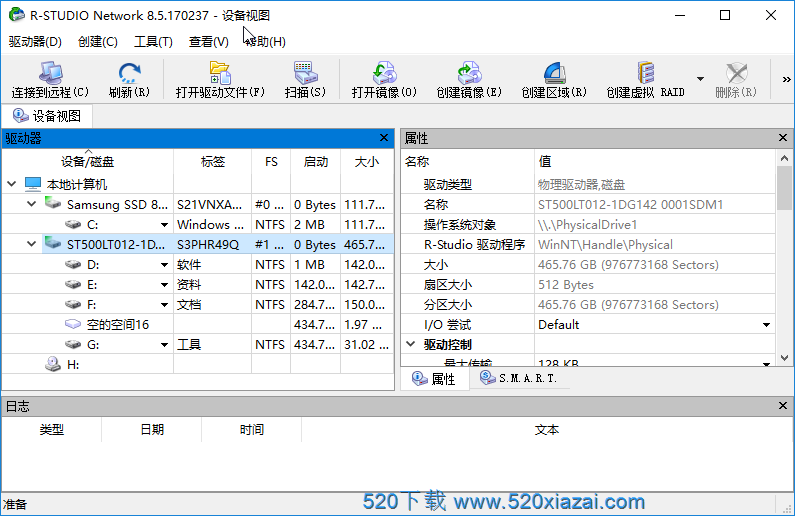The height and width of the screenshot is (516, 795).
Task: Switch to the 属性 bottom tab
Action: [434, 379]
